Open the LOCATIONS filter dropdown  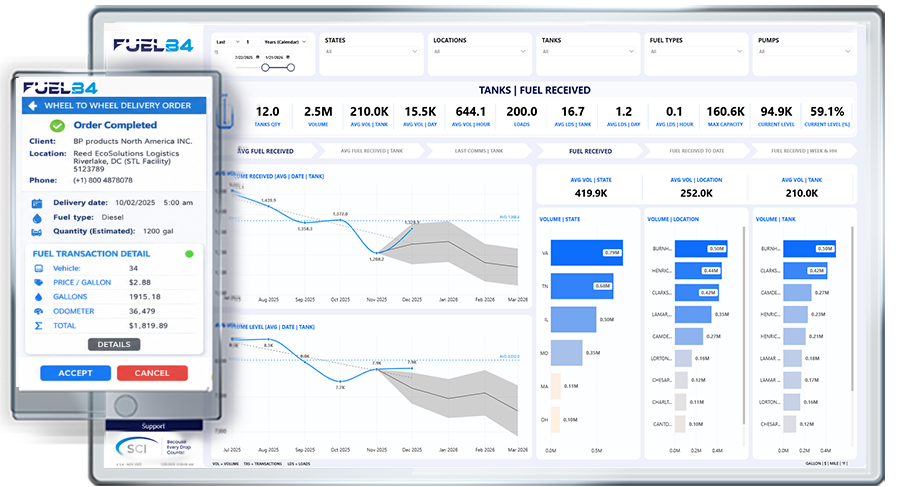[x=480, y=52]
